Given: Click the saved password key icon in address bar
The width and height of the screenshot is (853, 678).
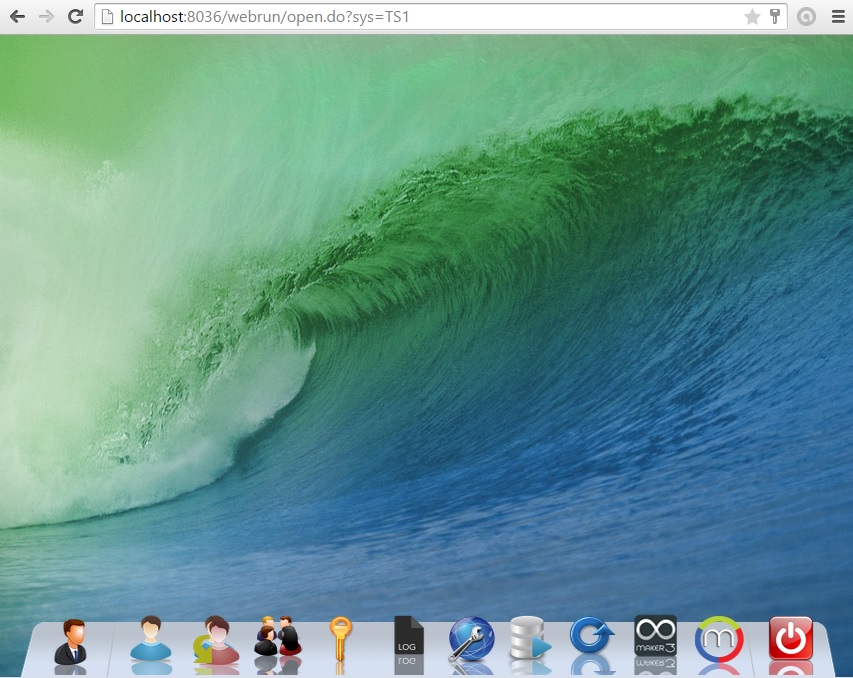Looking at the screenshot, I should pos(774,17).
